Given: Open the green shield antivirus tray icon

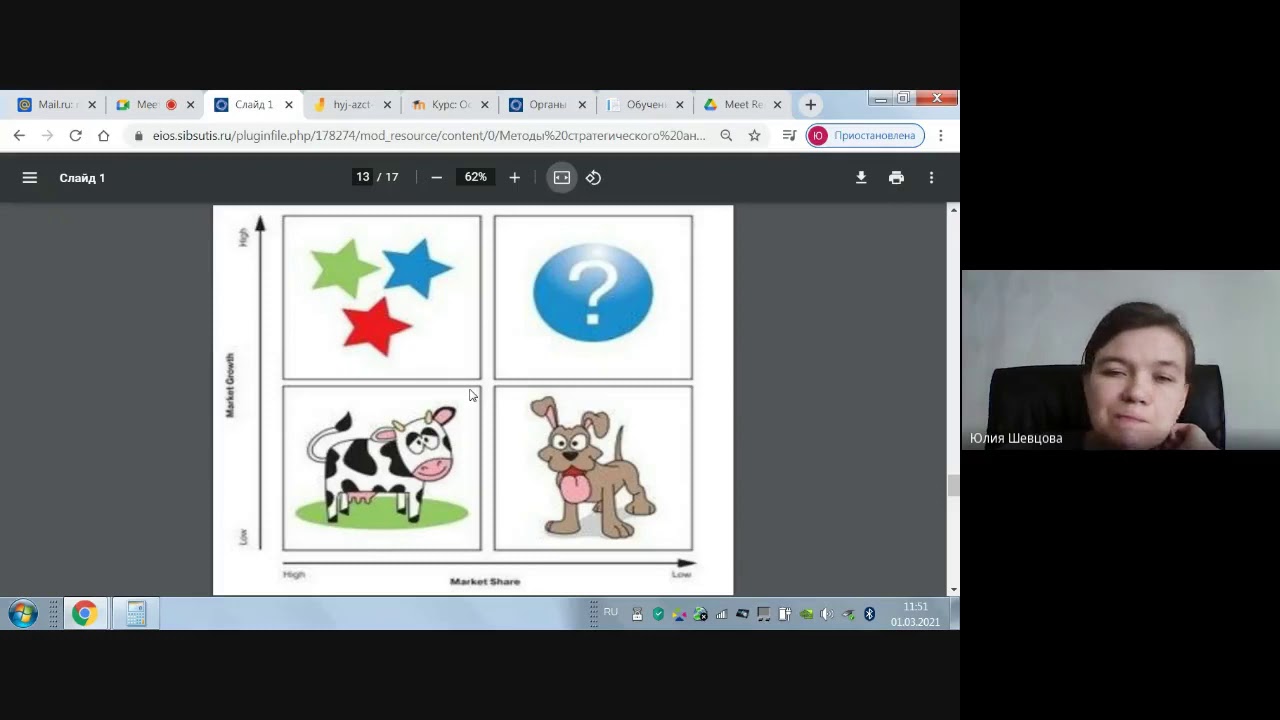Looking at the screenshot, I should (x=658, y=614).
